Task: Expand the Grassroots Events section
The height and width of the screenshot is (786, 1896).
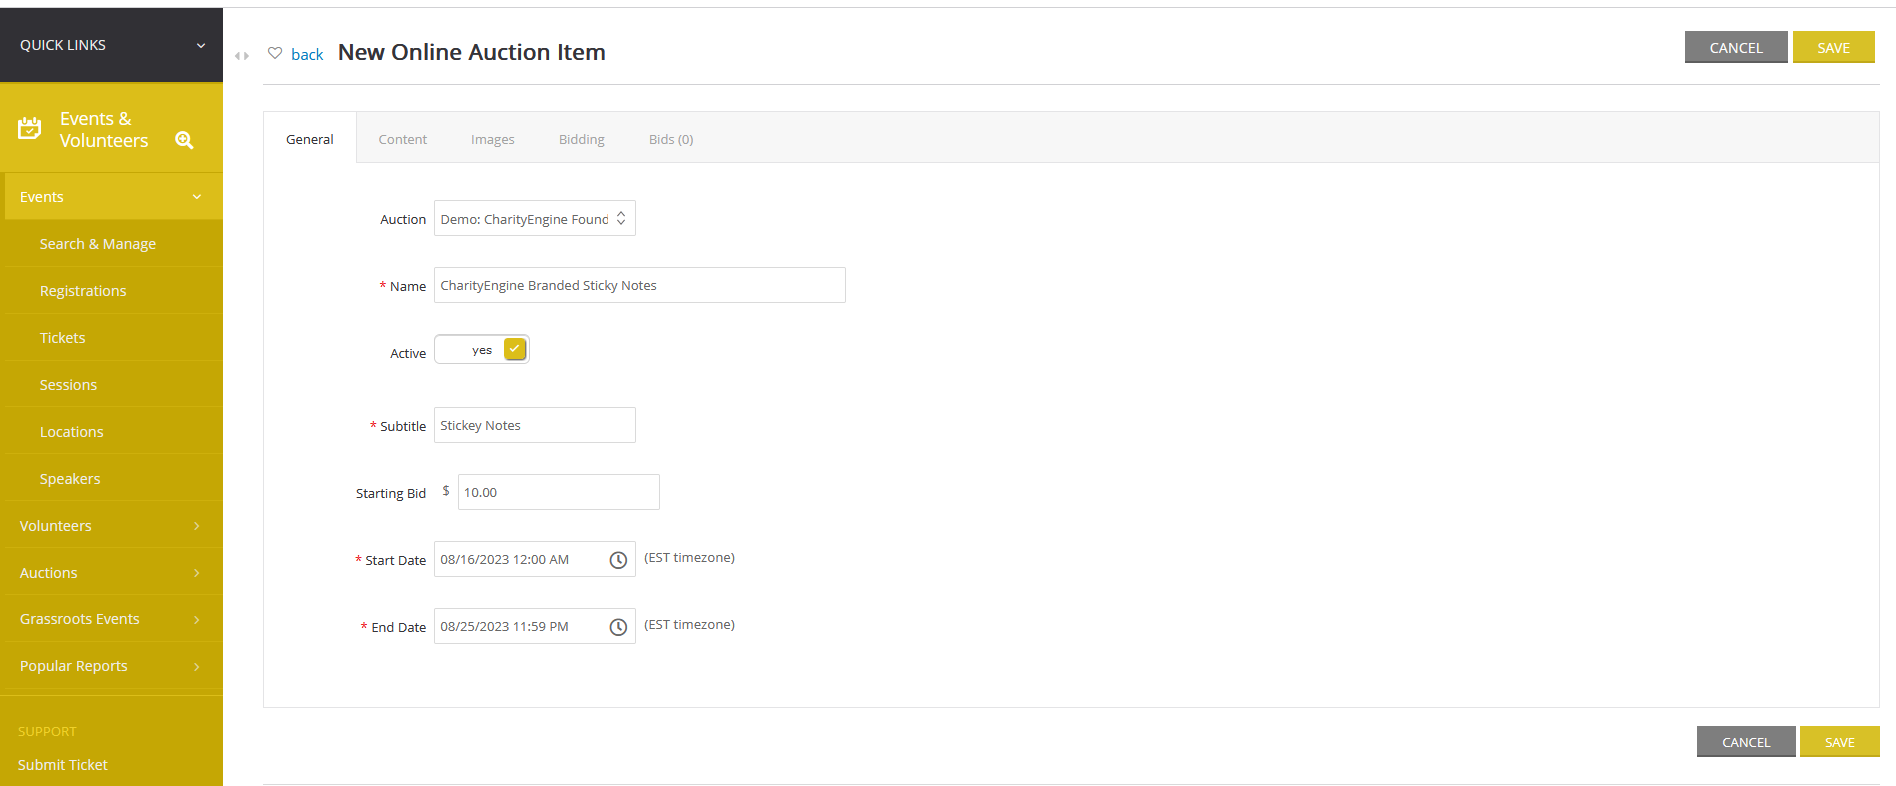Action: tap(111, 619)
